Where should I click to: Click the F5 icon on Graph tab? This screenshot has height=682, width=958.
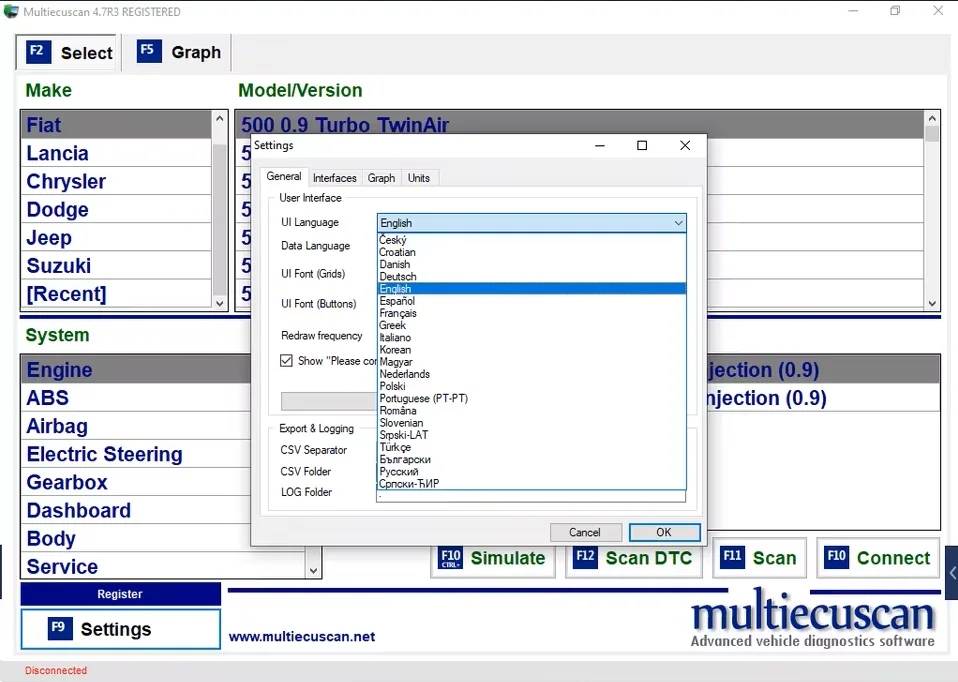(x=149, y=51)
